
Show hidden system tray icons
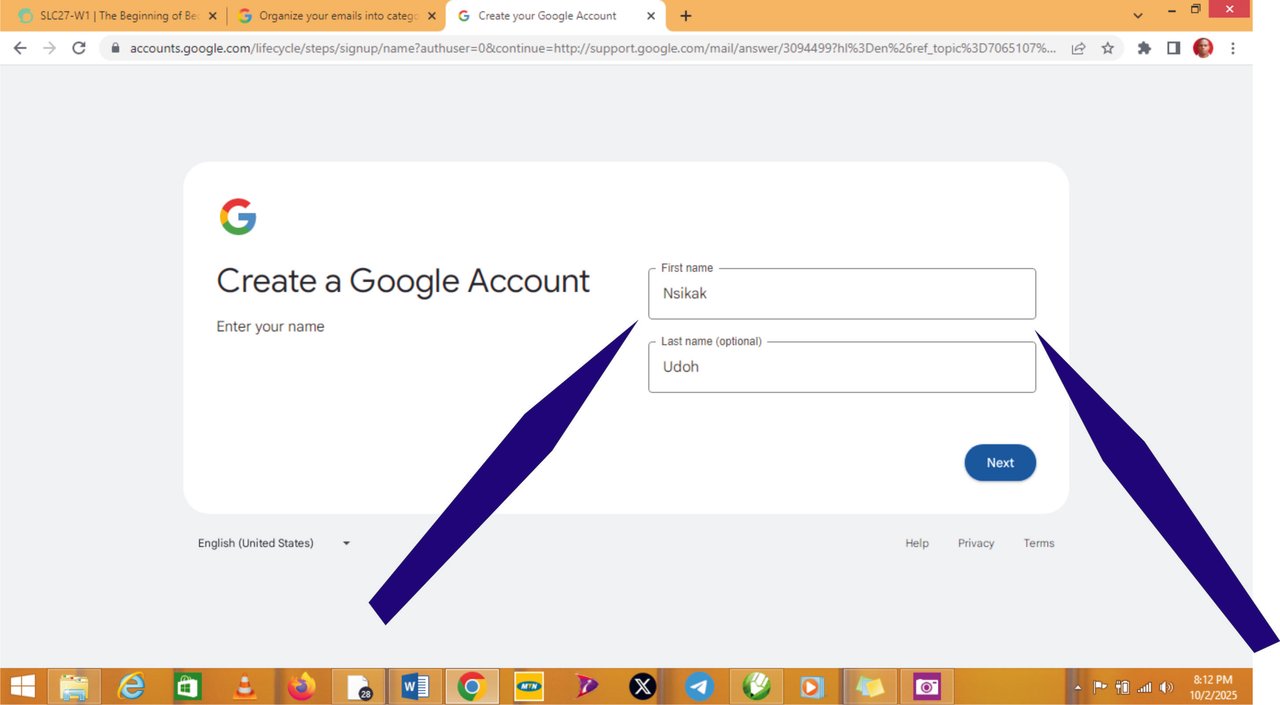click(x=1078, y=688)
